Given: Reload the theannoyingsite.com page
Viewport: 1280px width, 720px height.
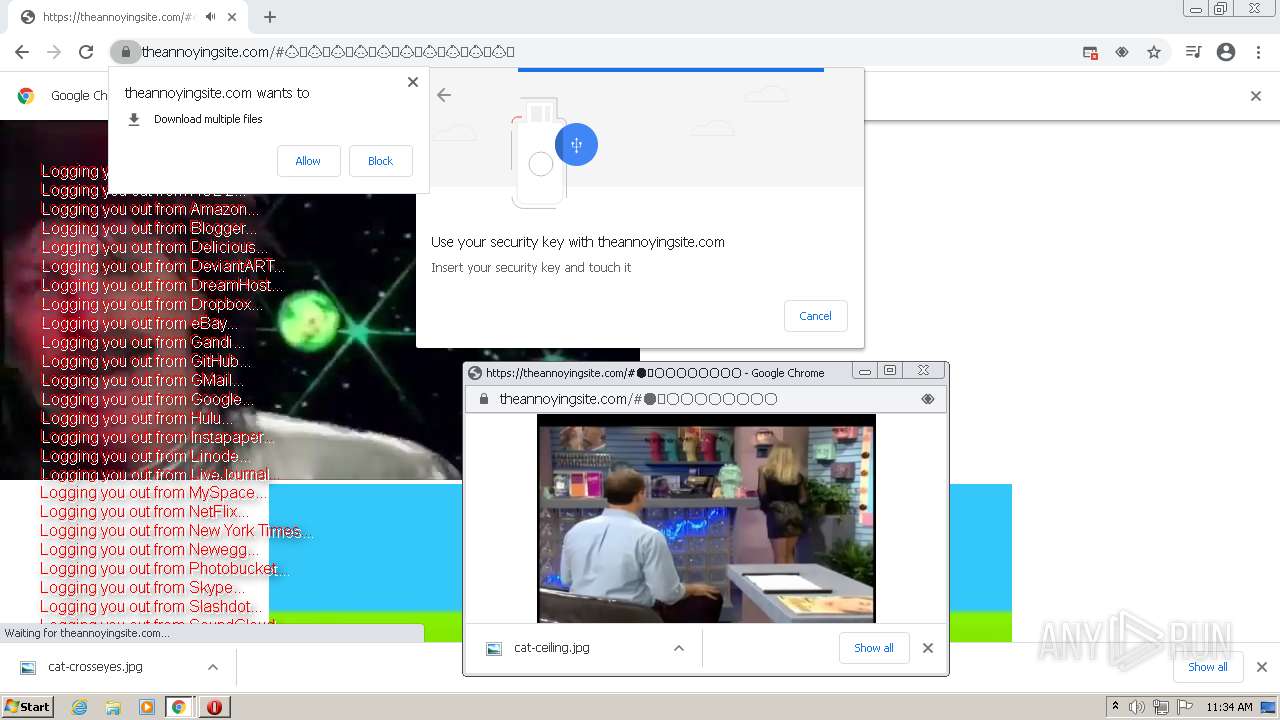Looking at the screenshot, I should 86,52.
